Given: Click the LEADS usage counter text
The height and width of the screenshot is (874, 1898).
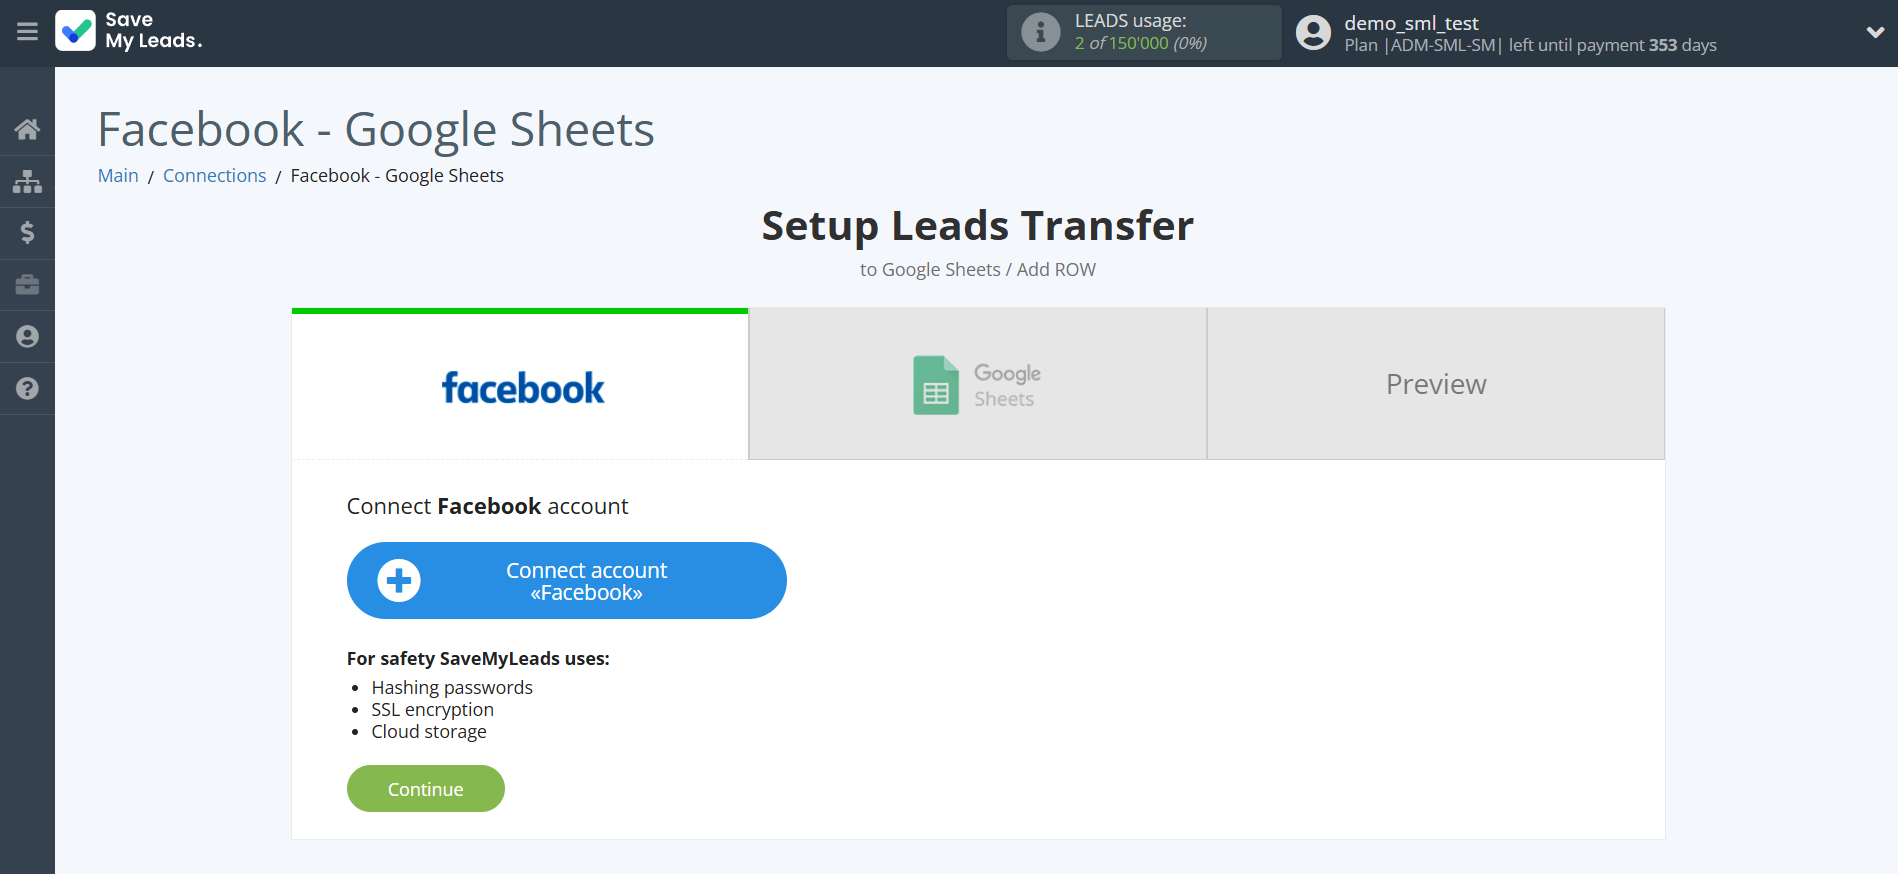Looking at the screenshot, I should [1140, 43].
